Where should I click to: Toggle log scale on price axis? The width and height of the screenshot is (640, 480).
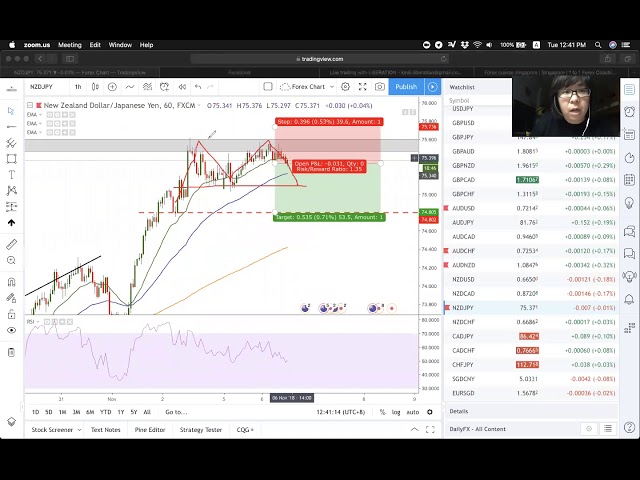pyautogui.click(x=396, y=412)
